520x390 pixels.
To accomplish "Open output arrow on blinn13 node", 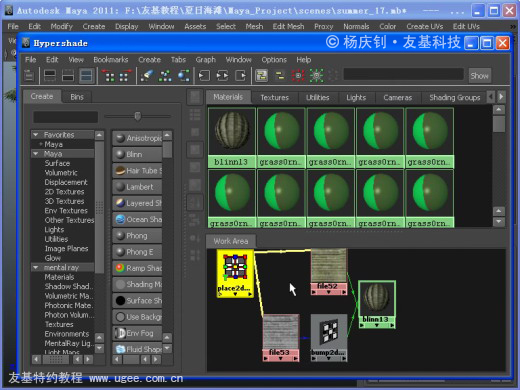I will (392, 325).
